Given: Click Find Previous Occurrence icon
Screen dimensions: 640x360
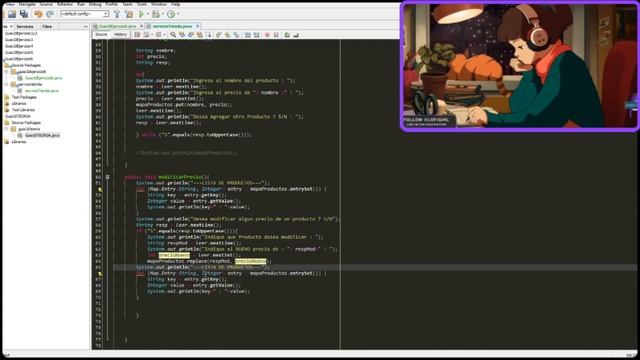Looking at the screenshot, I should [x=182, y=35].
